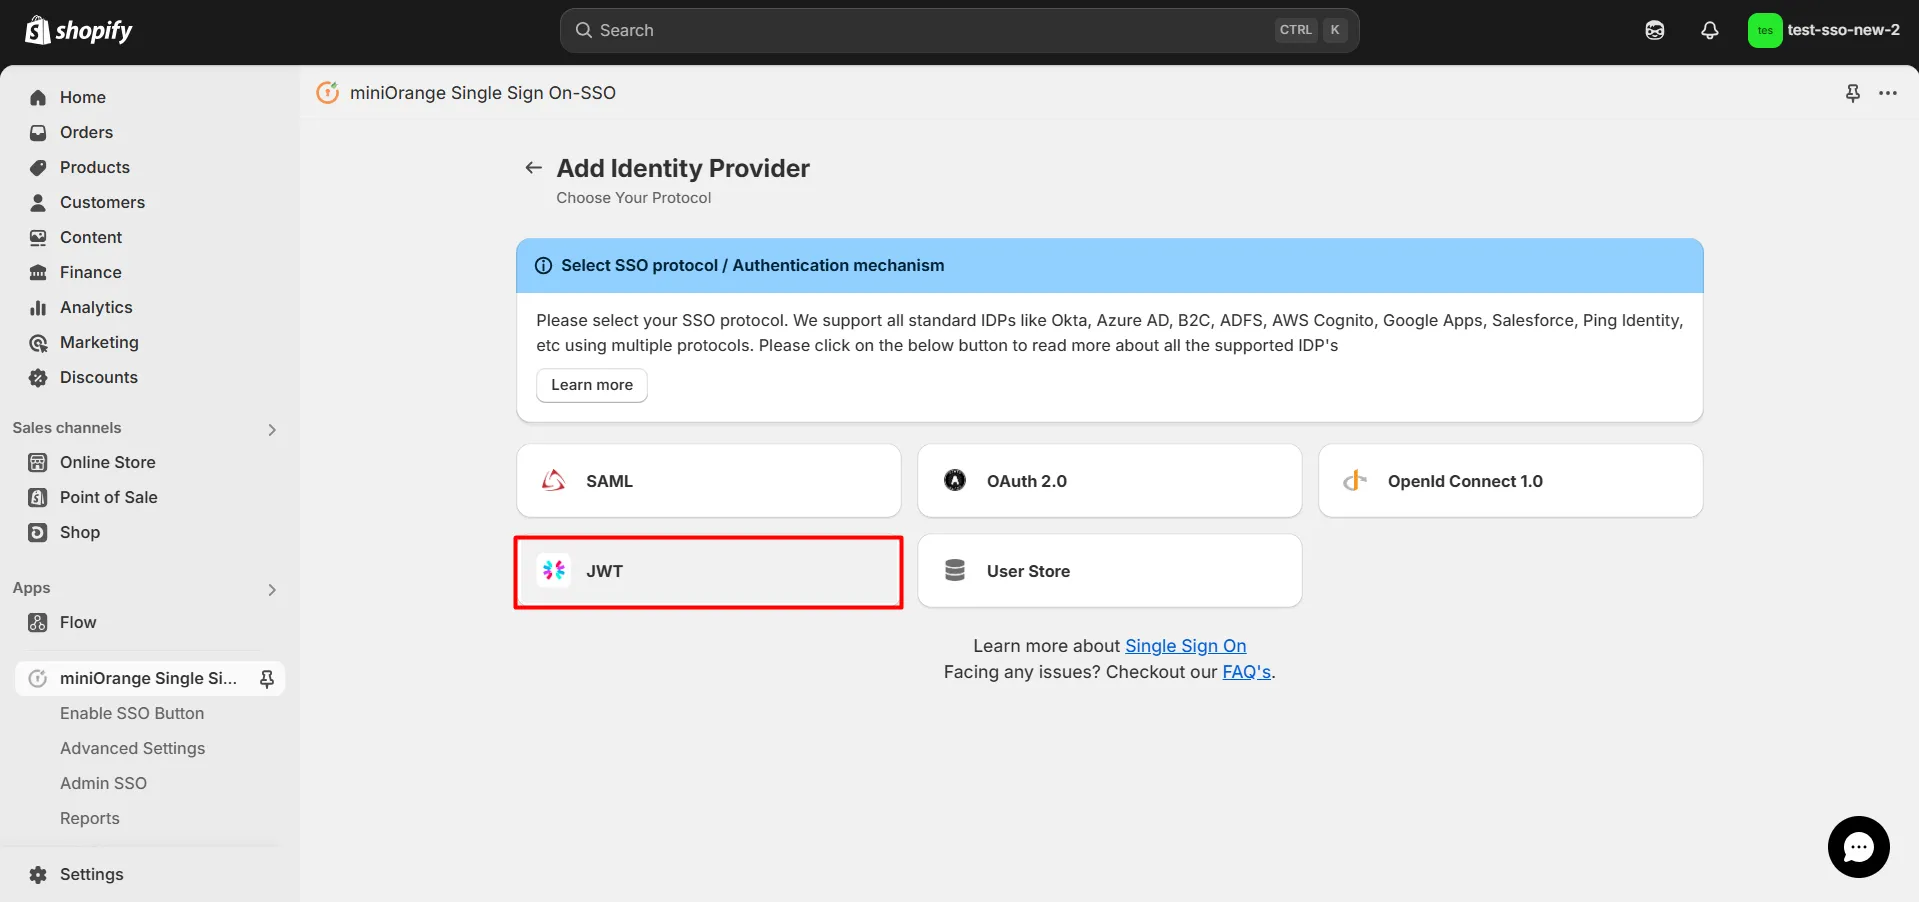Click the Point of Sale icon
1919x902 pixels.
38,497
